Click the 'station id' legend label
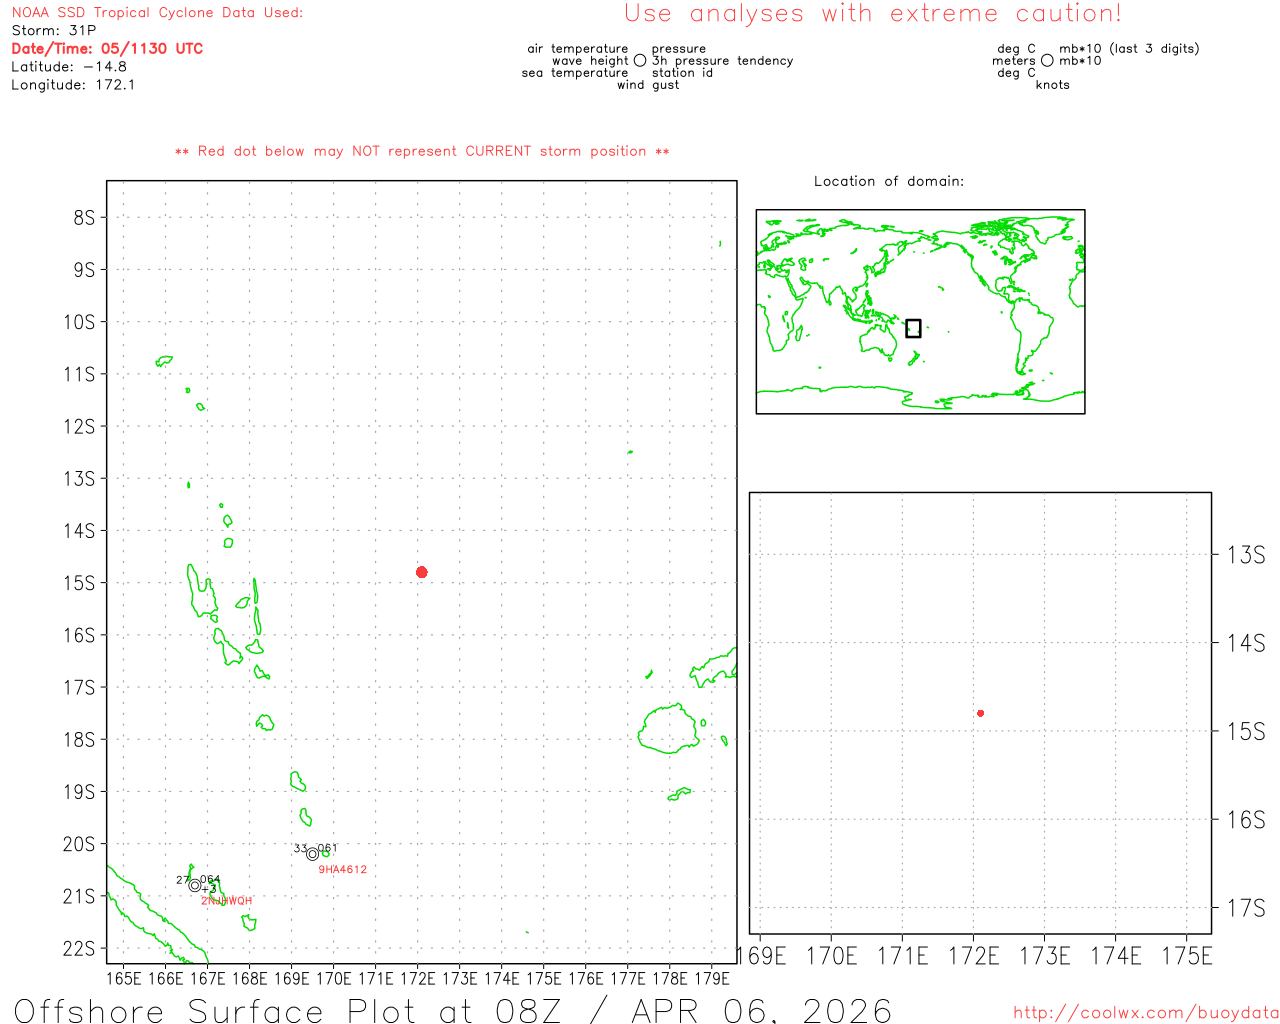 coord(682,73)
